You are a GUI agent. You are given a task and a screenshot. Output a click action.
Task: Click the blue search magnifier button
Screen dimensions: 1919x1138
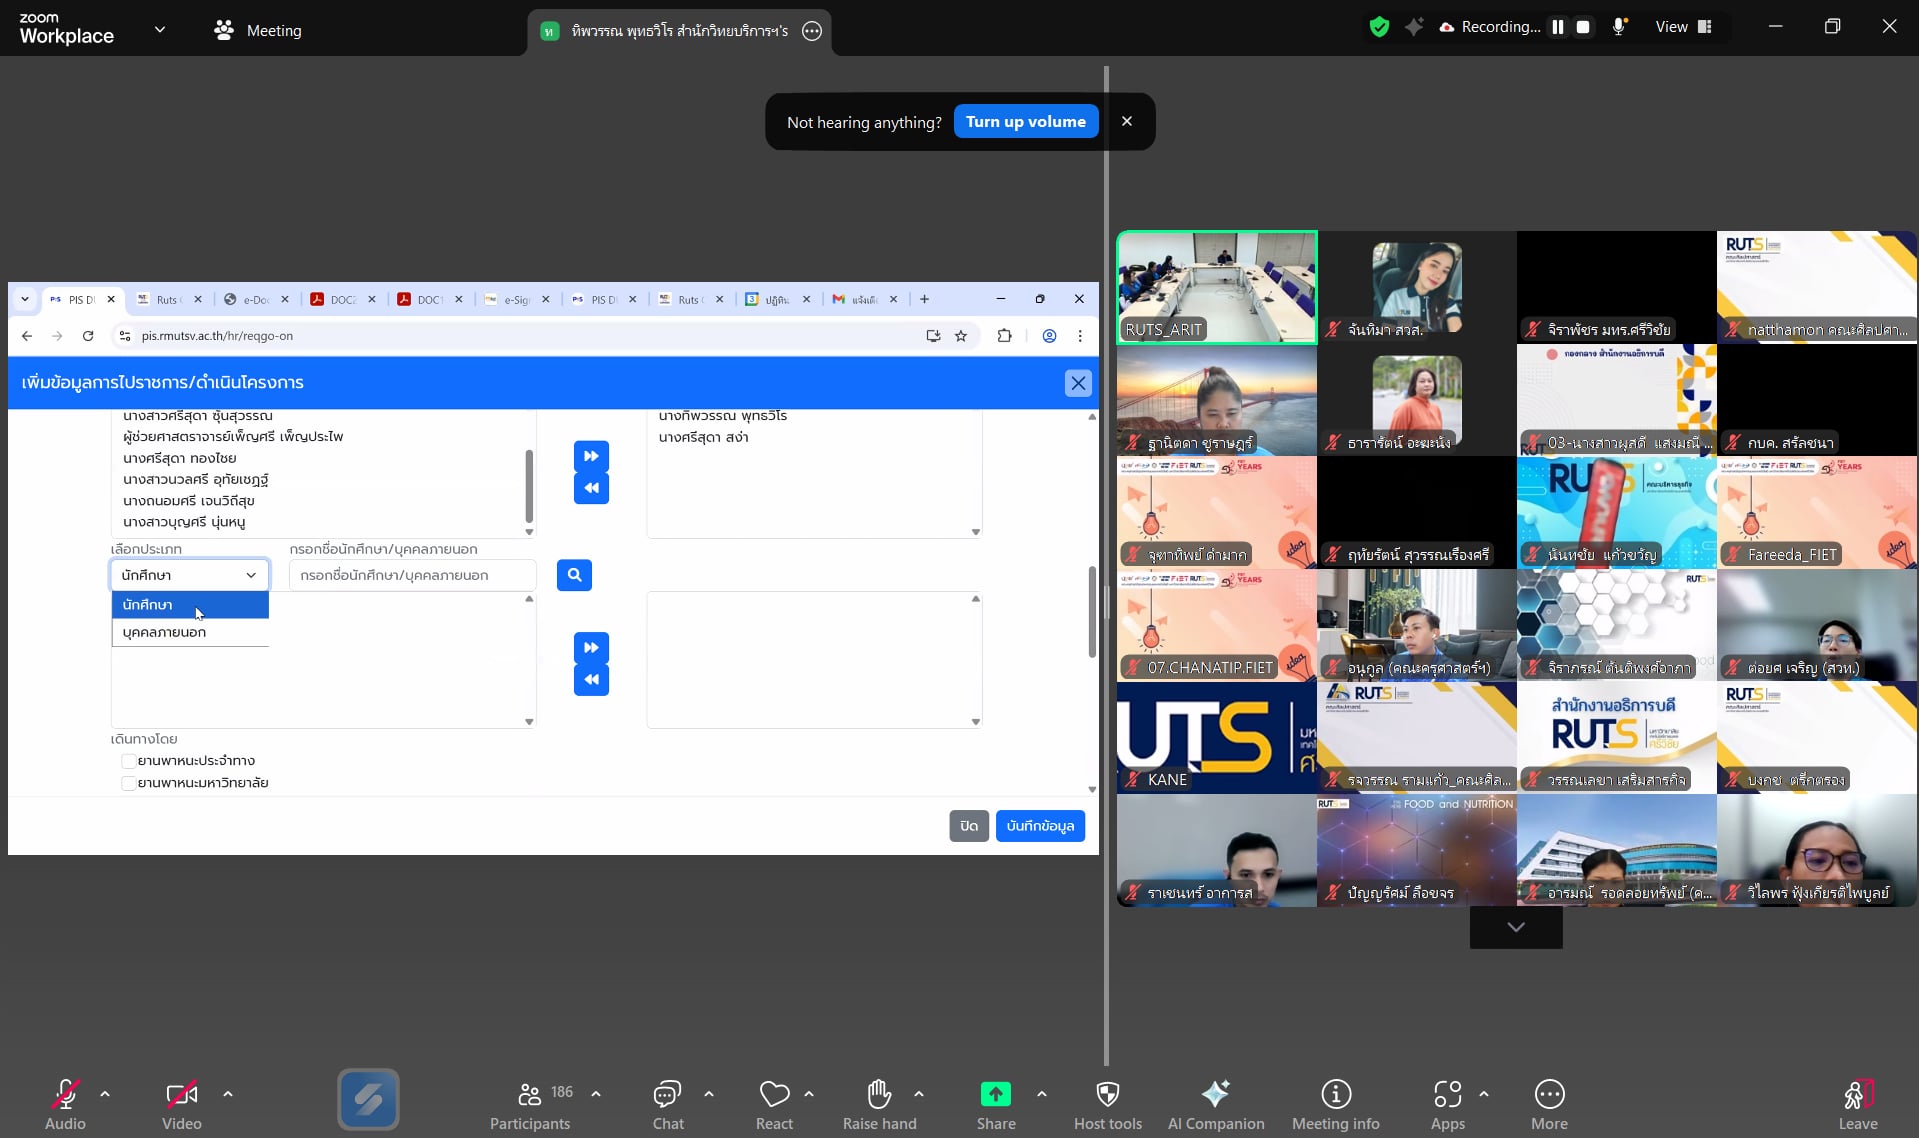[574, 575]
